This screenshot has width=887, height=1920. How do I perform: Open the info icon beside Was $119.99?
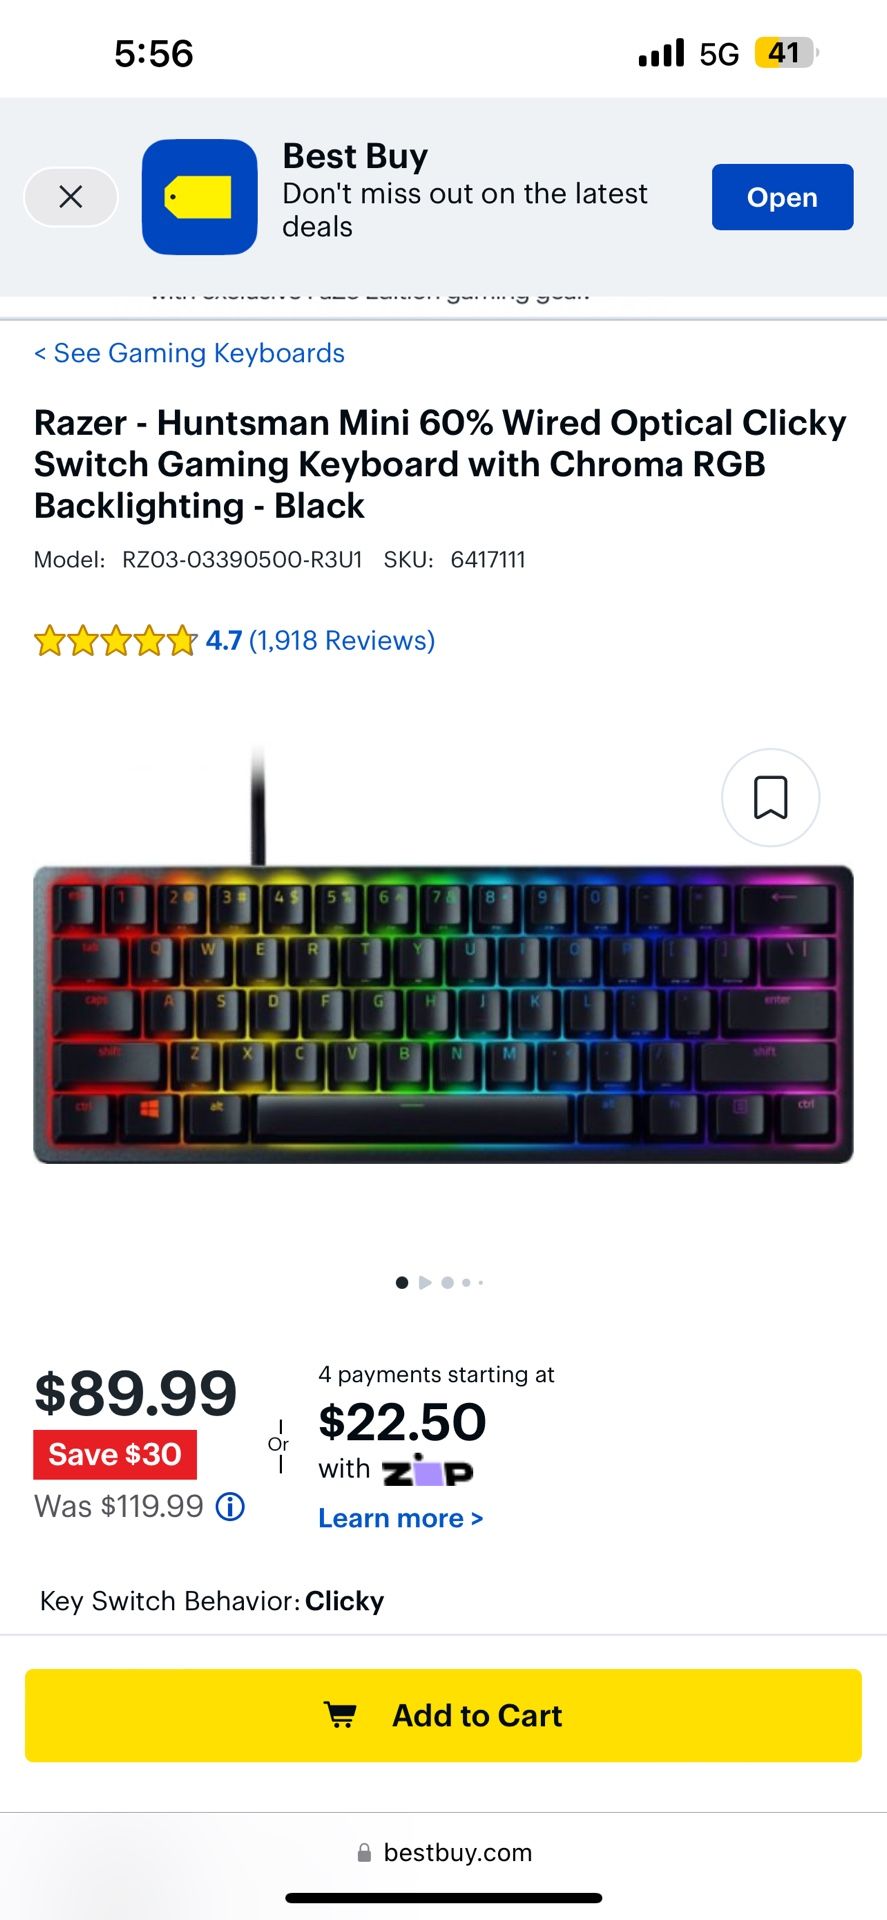click(x=230, y=1506)
